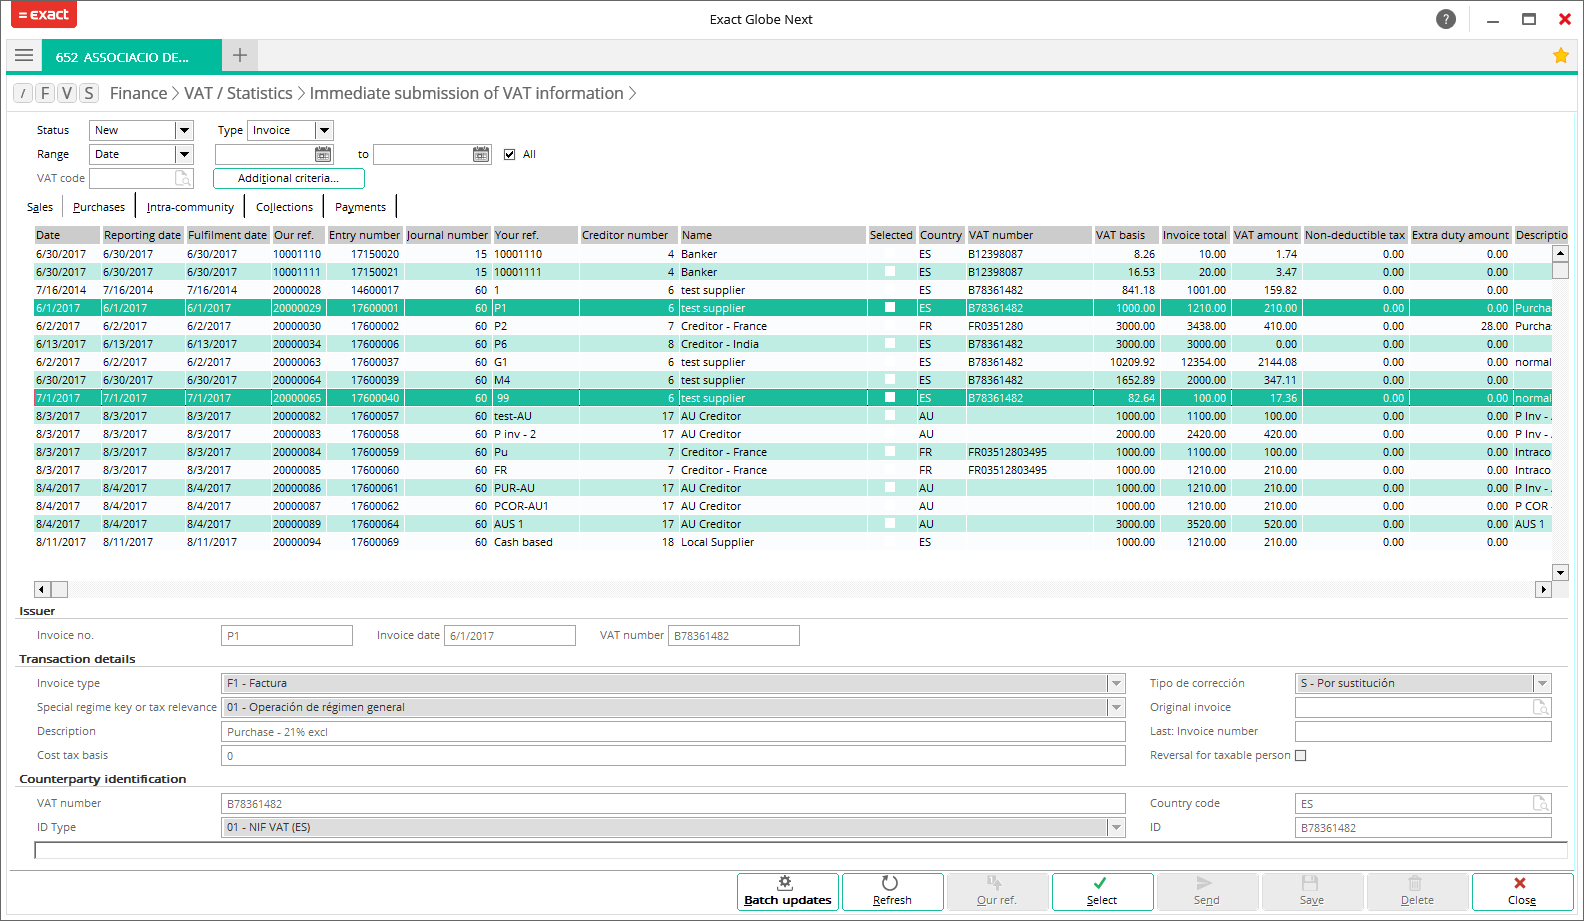Click the S shortcut breadcrumb icon
This screenshot has width=1584, height=921.
[89, 93]
